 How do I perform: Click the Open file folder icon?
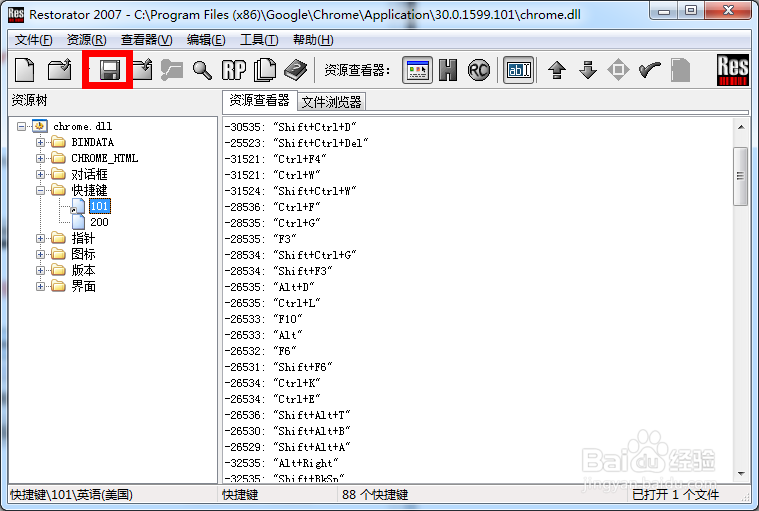pyautogui.click(x=60, y=70)
